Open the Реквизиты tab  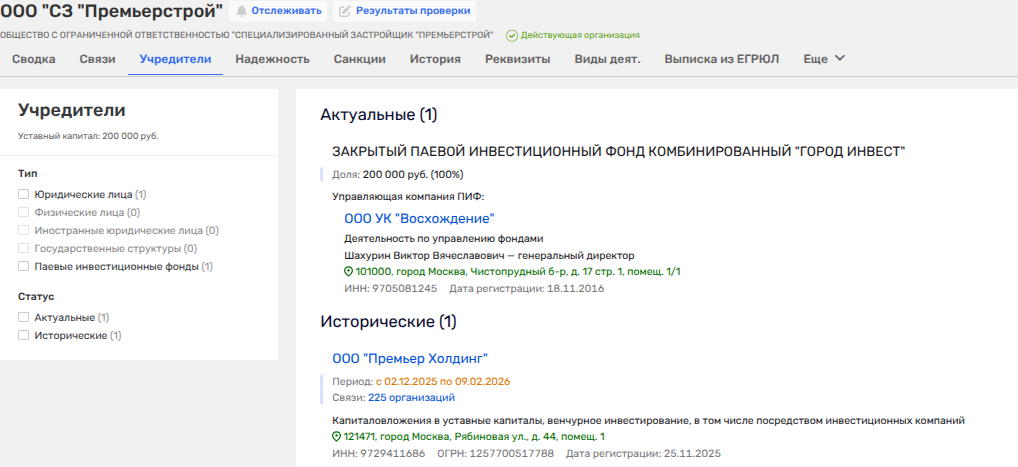pos(517,59)
